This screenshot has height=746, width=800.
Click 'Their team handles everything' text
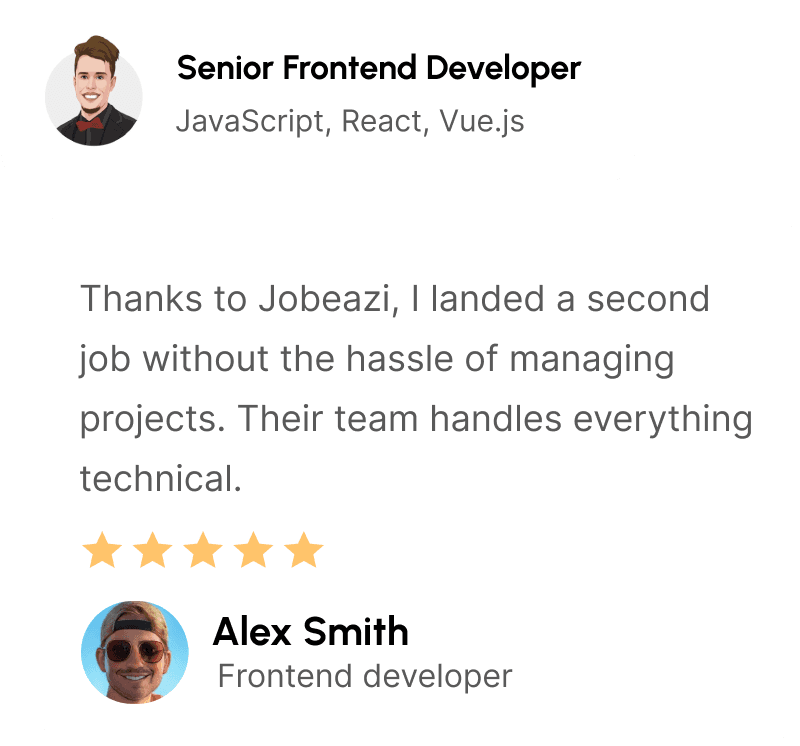point(495,419)
